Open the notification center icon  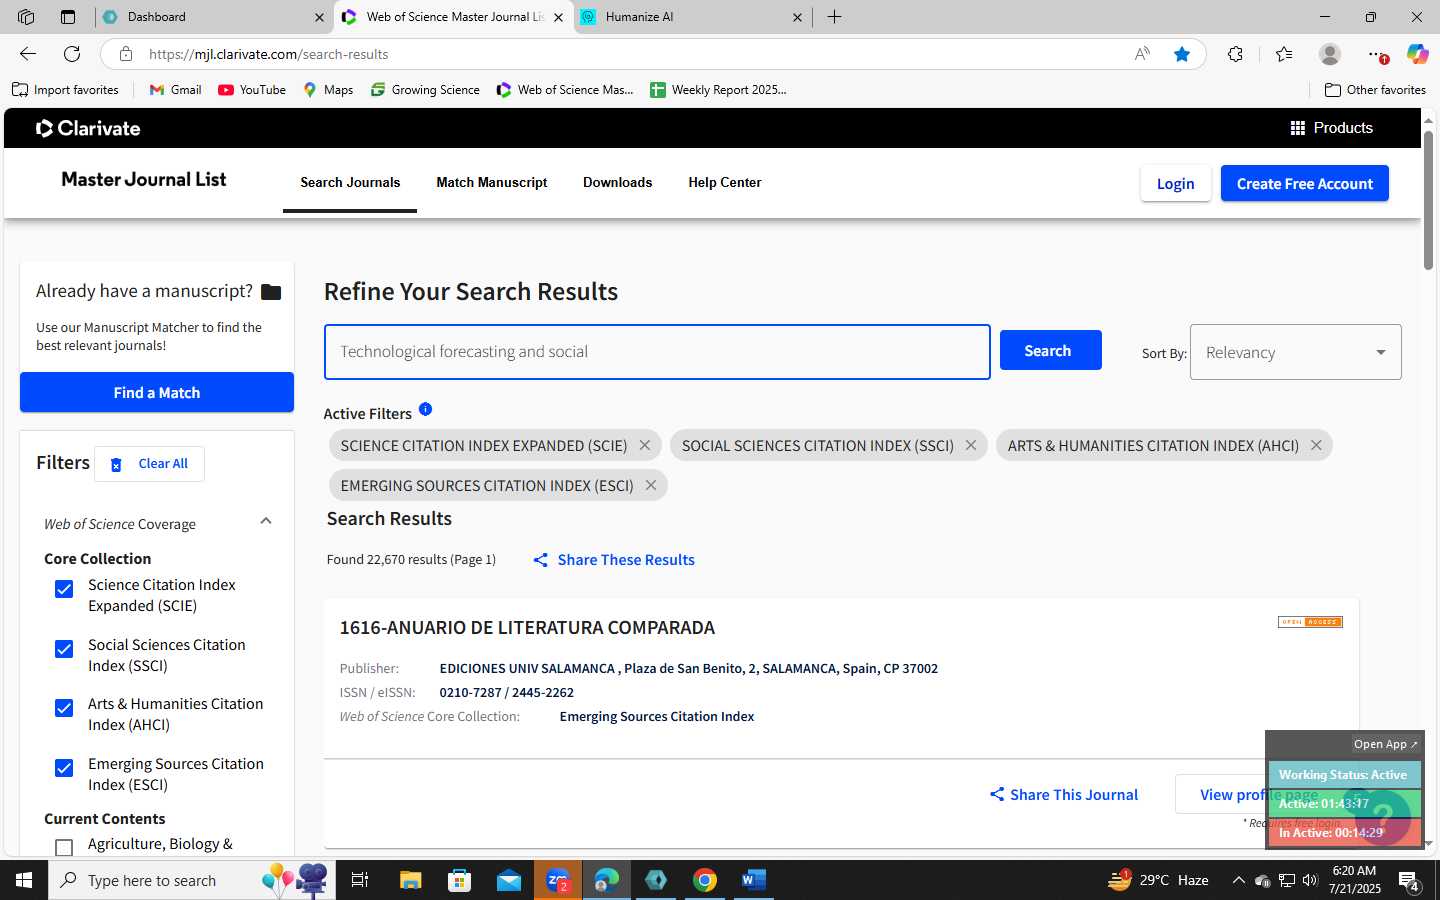1409,881
